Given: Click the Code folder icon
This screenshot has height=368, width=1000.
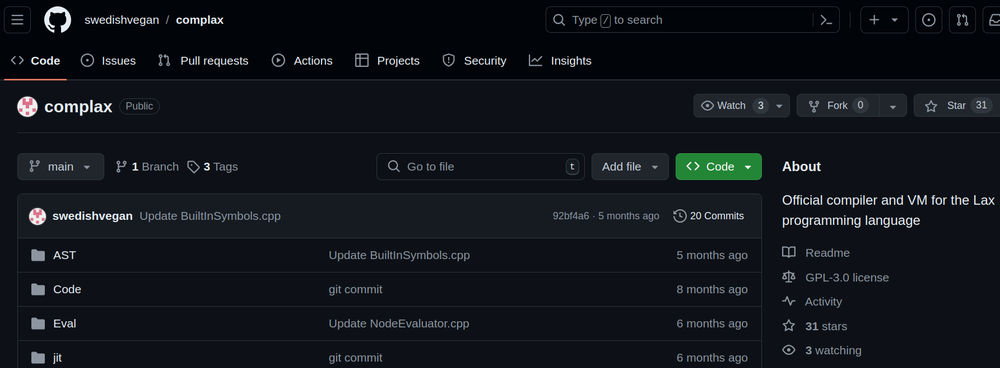Looking at the screenshot, I should (38, 290).
